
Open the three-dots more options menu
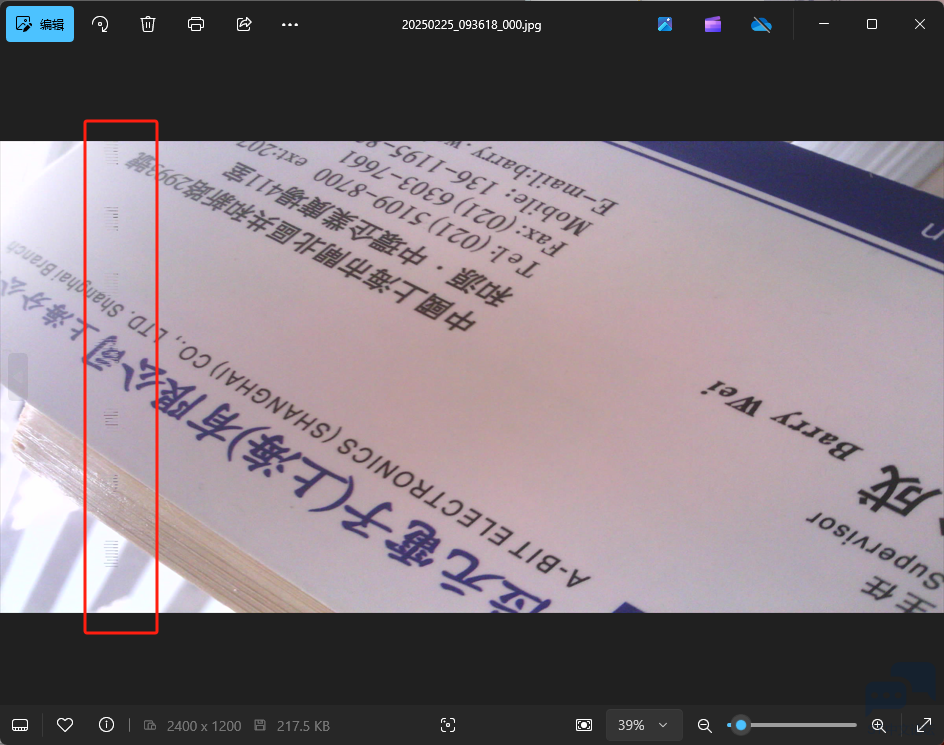click(290, 25)
